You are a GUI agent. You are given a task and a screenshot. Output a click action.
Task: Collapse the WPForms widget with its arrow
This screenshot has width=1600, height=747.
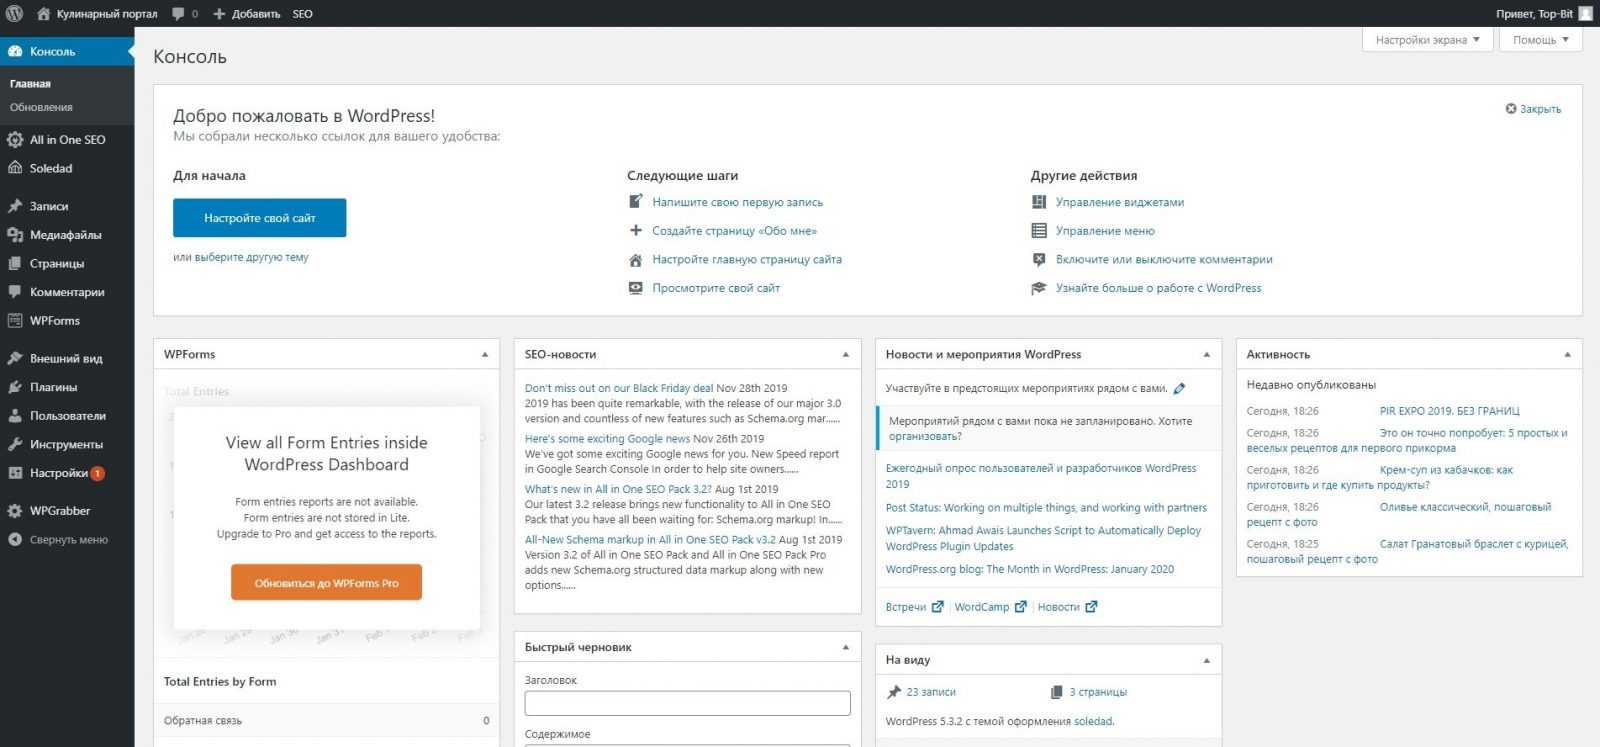pyautogui.click(x=485, y=354)
